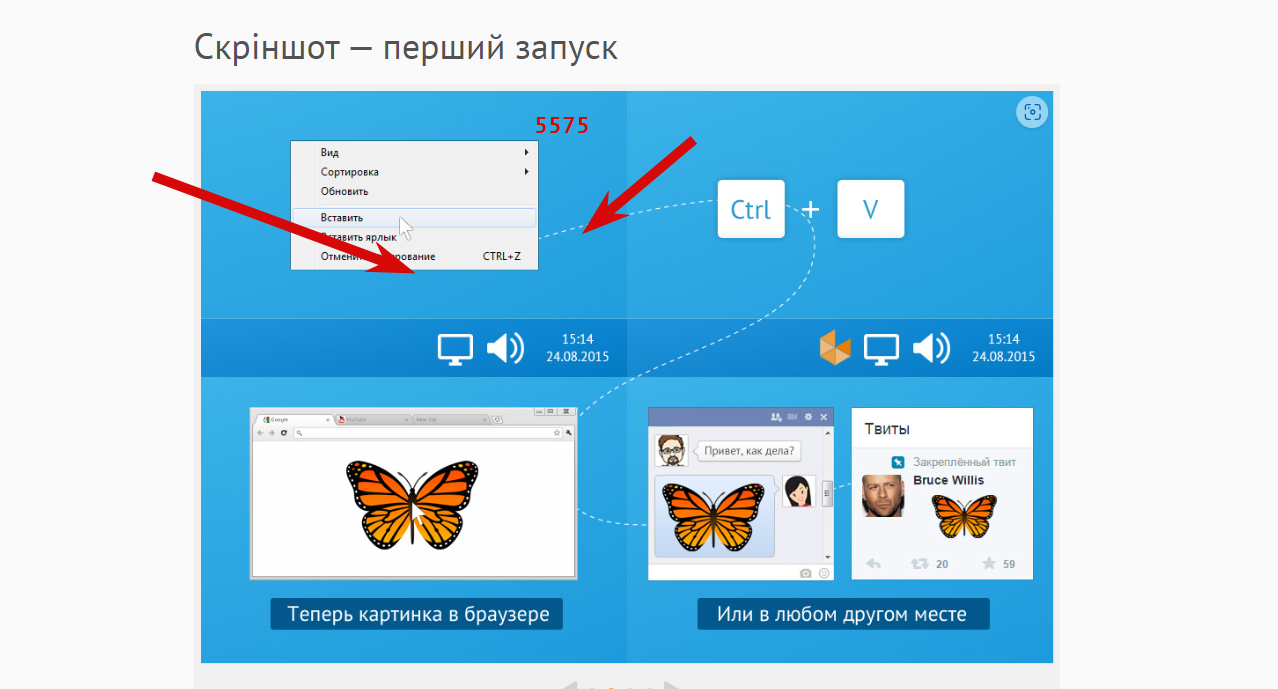Click into the browser address bar
The height and width of the screenshot is (689, 1278).
[x=428, y=433]
